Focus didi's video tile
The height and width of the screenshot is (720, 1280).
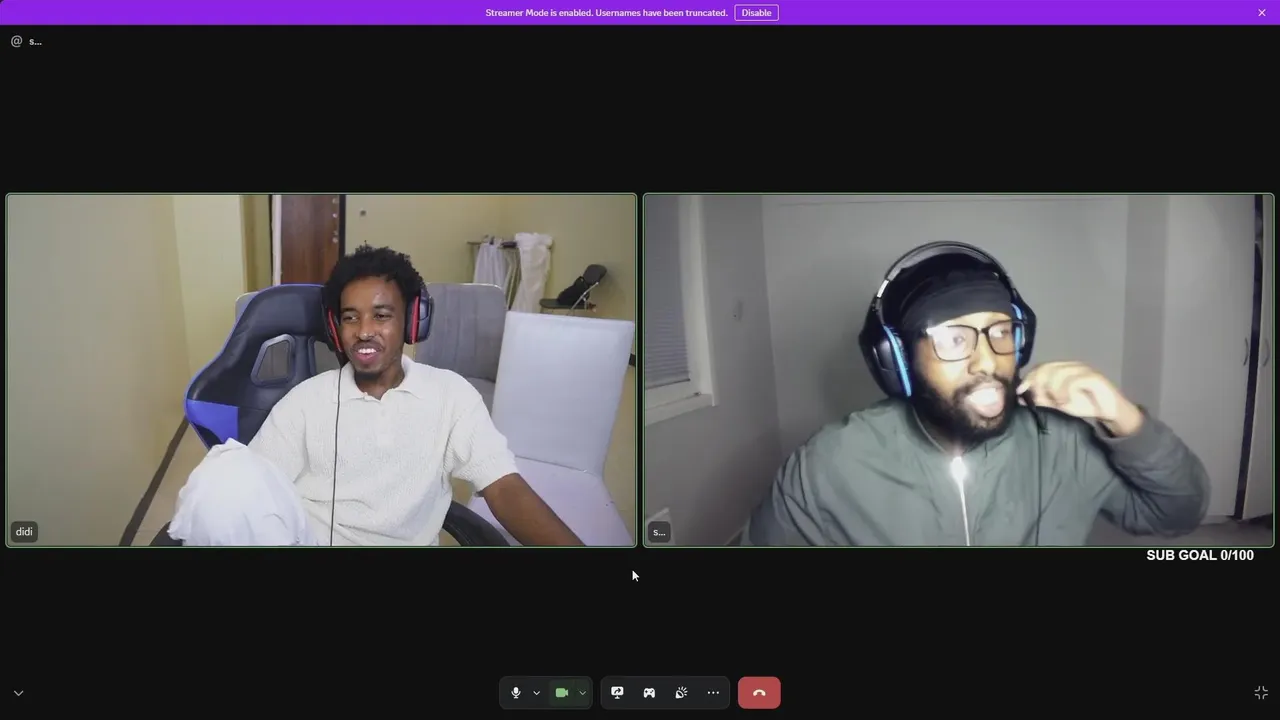tap(321, 370)
